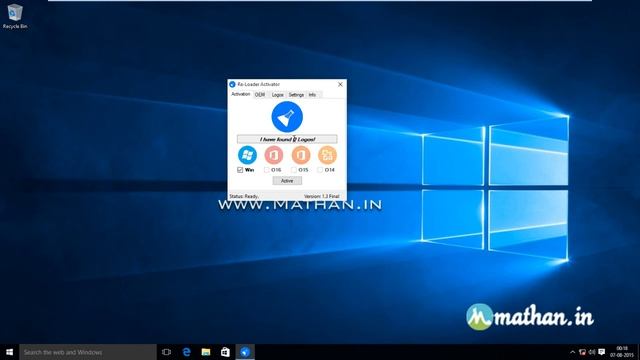Click the 'Search the web and Windows' box
Image resolution: width=640 pixels, height=360 pixels.
(88, 352)
